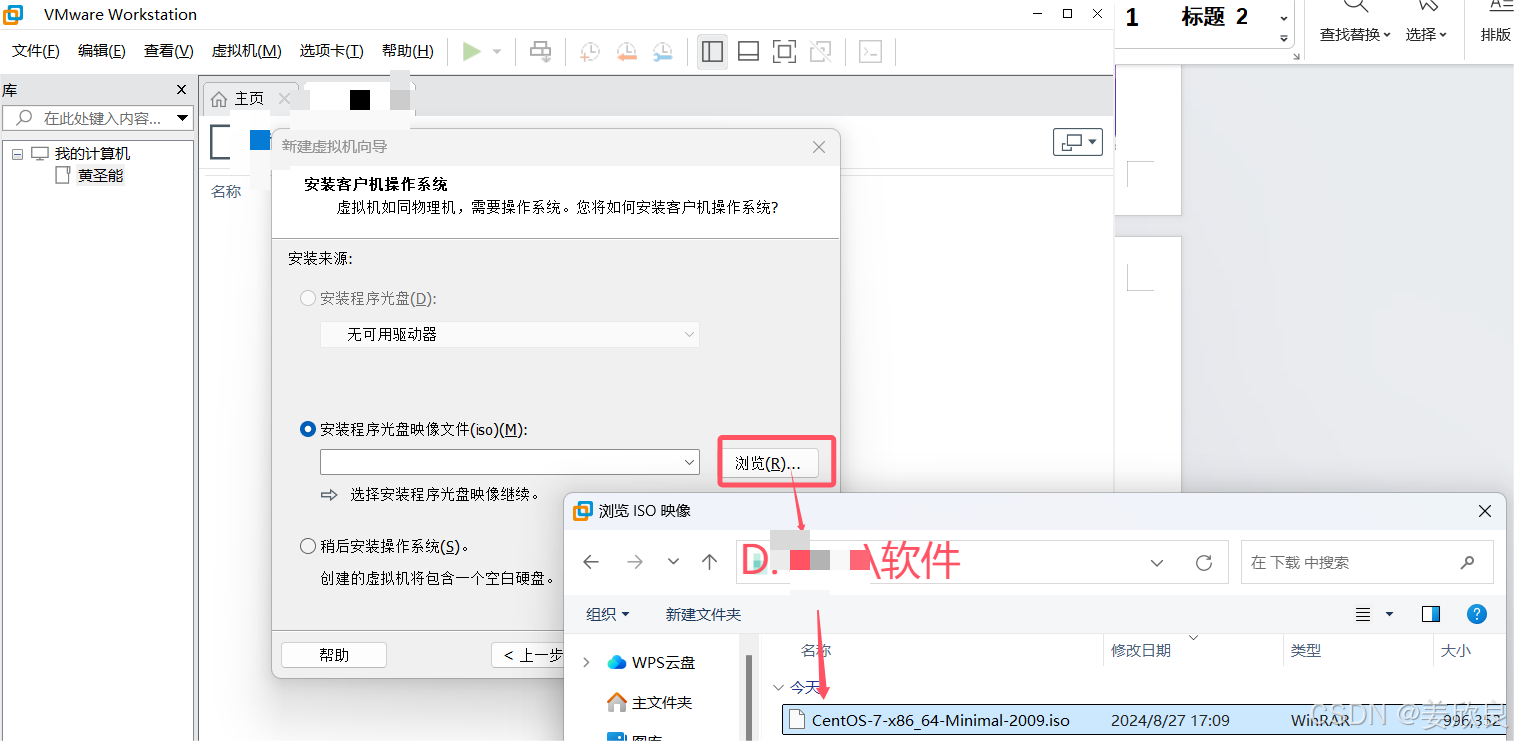The image size is (1514, 741).
Task: Click the 新建文件夹 button
Action: tap(703, 614)
